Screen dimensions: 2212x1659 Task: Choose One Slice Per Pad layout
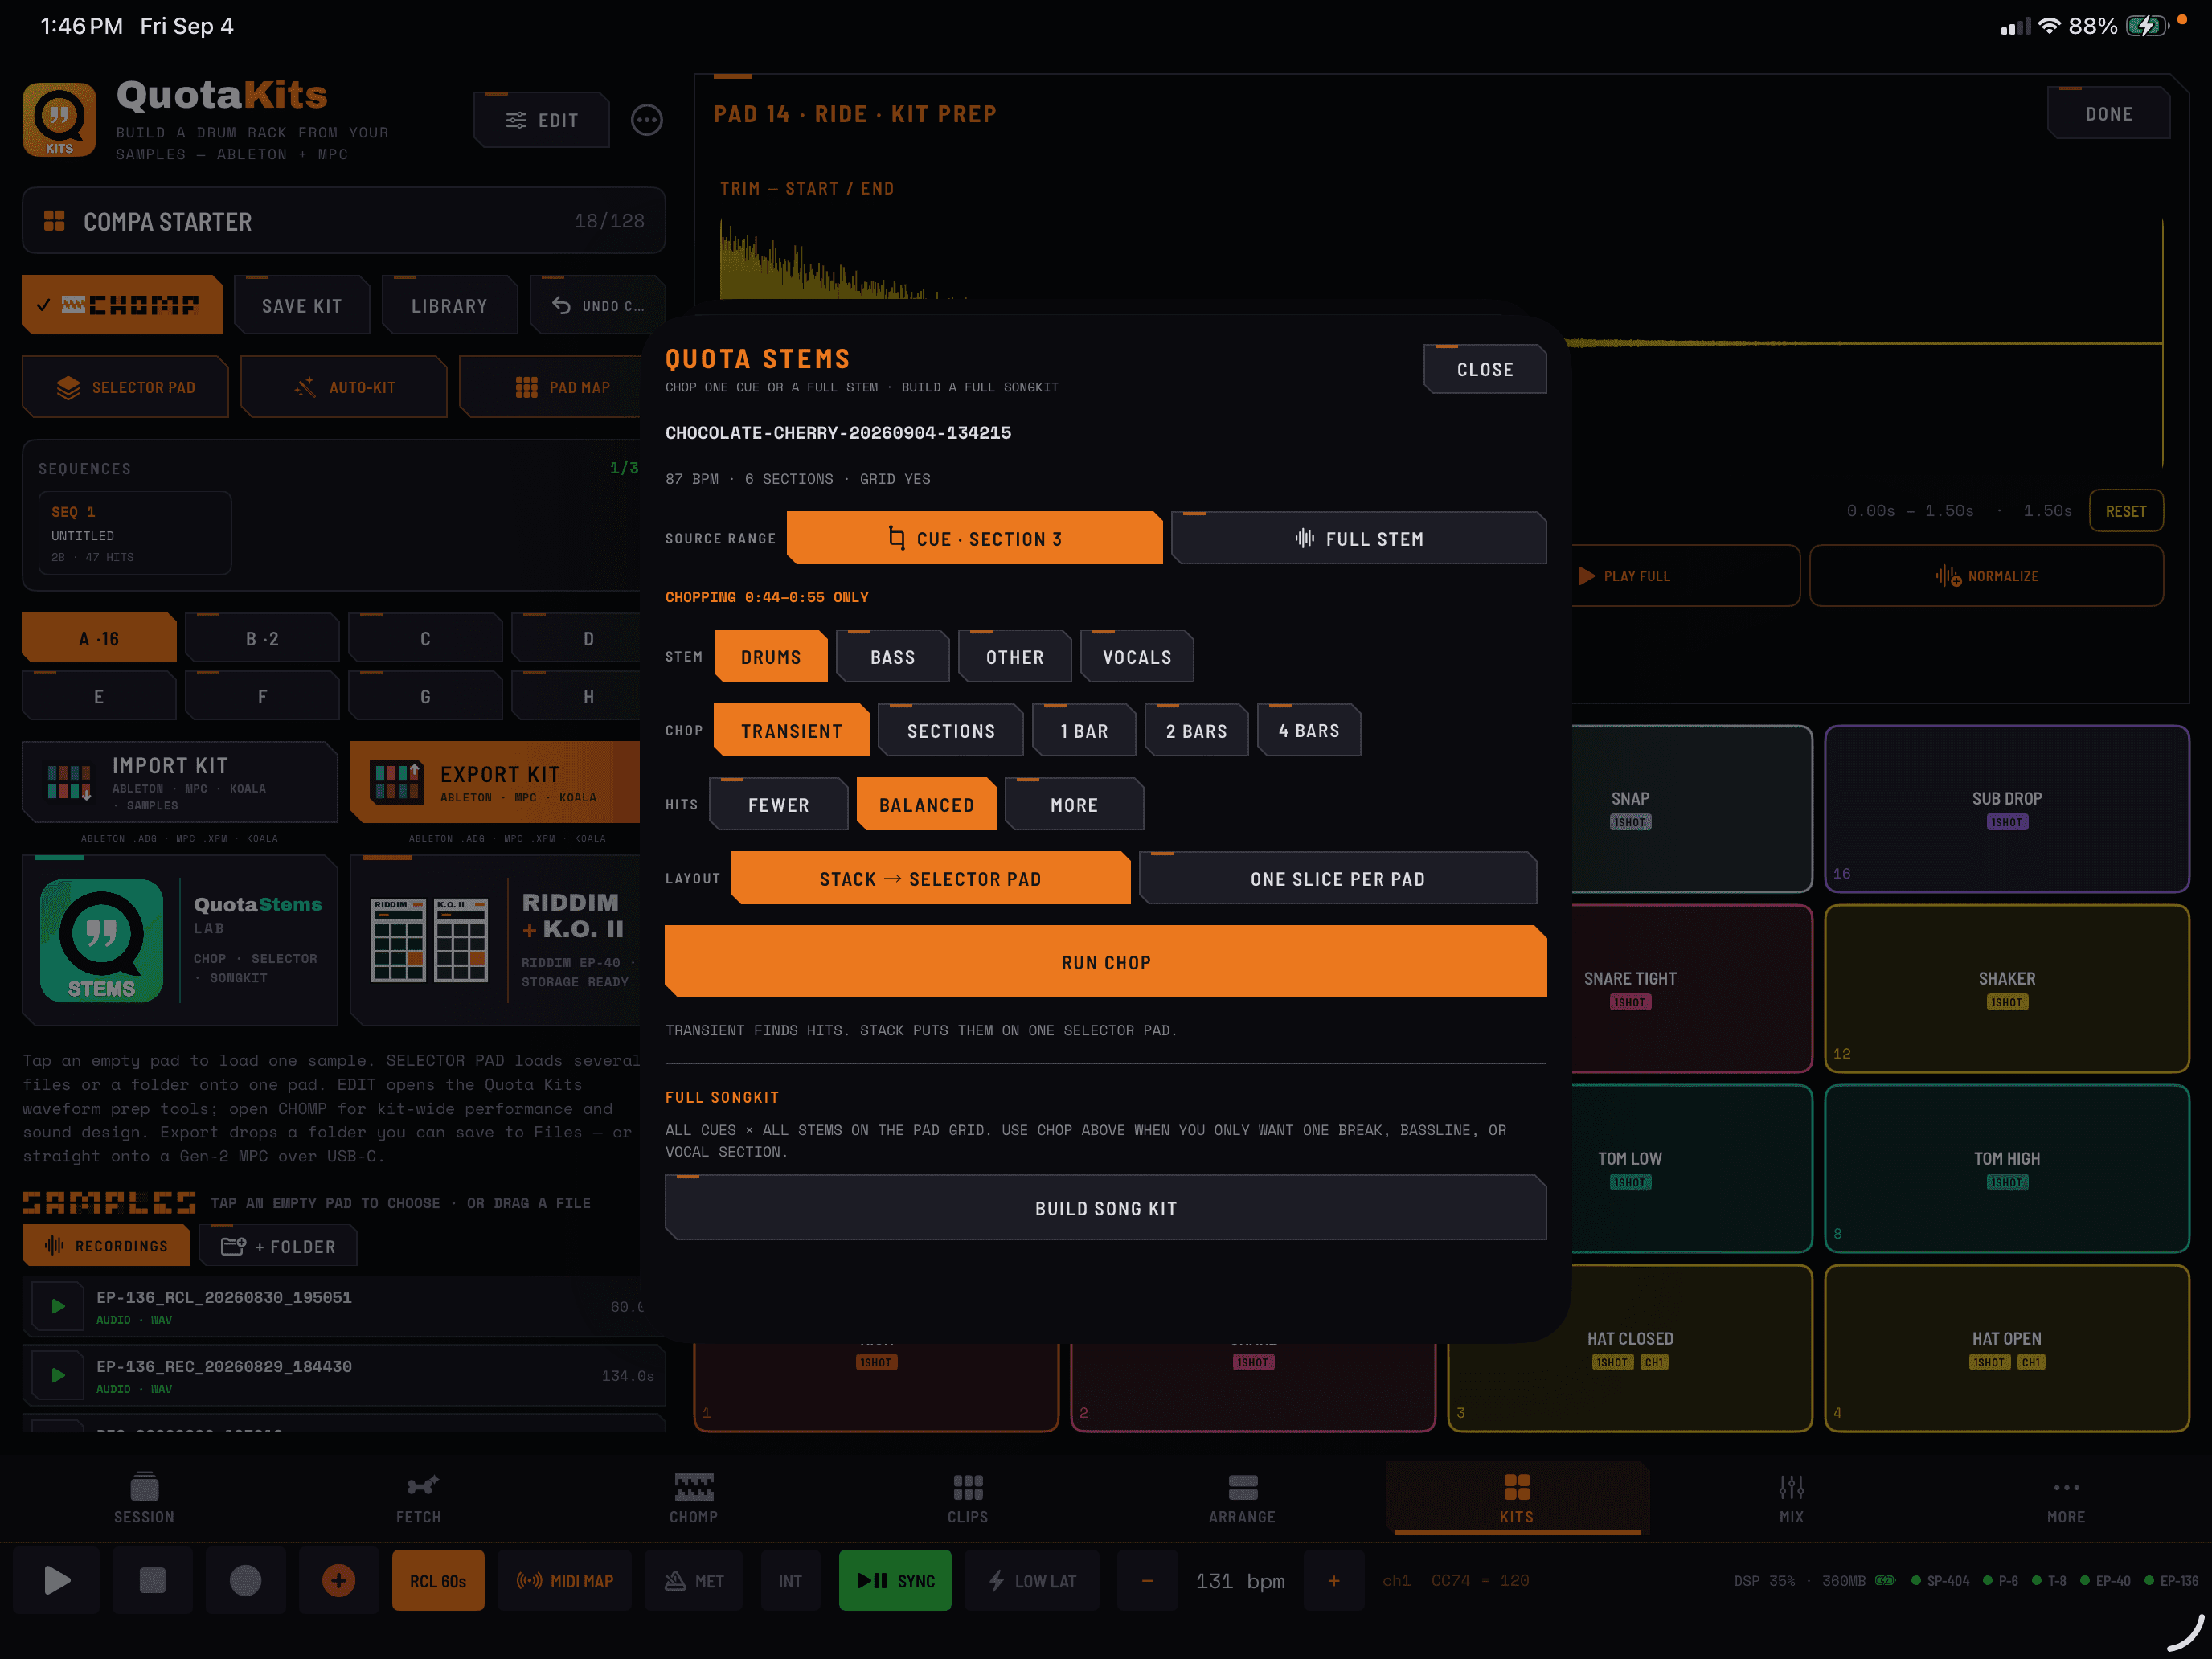1338,878
